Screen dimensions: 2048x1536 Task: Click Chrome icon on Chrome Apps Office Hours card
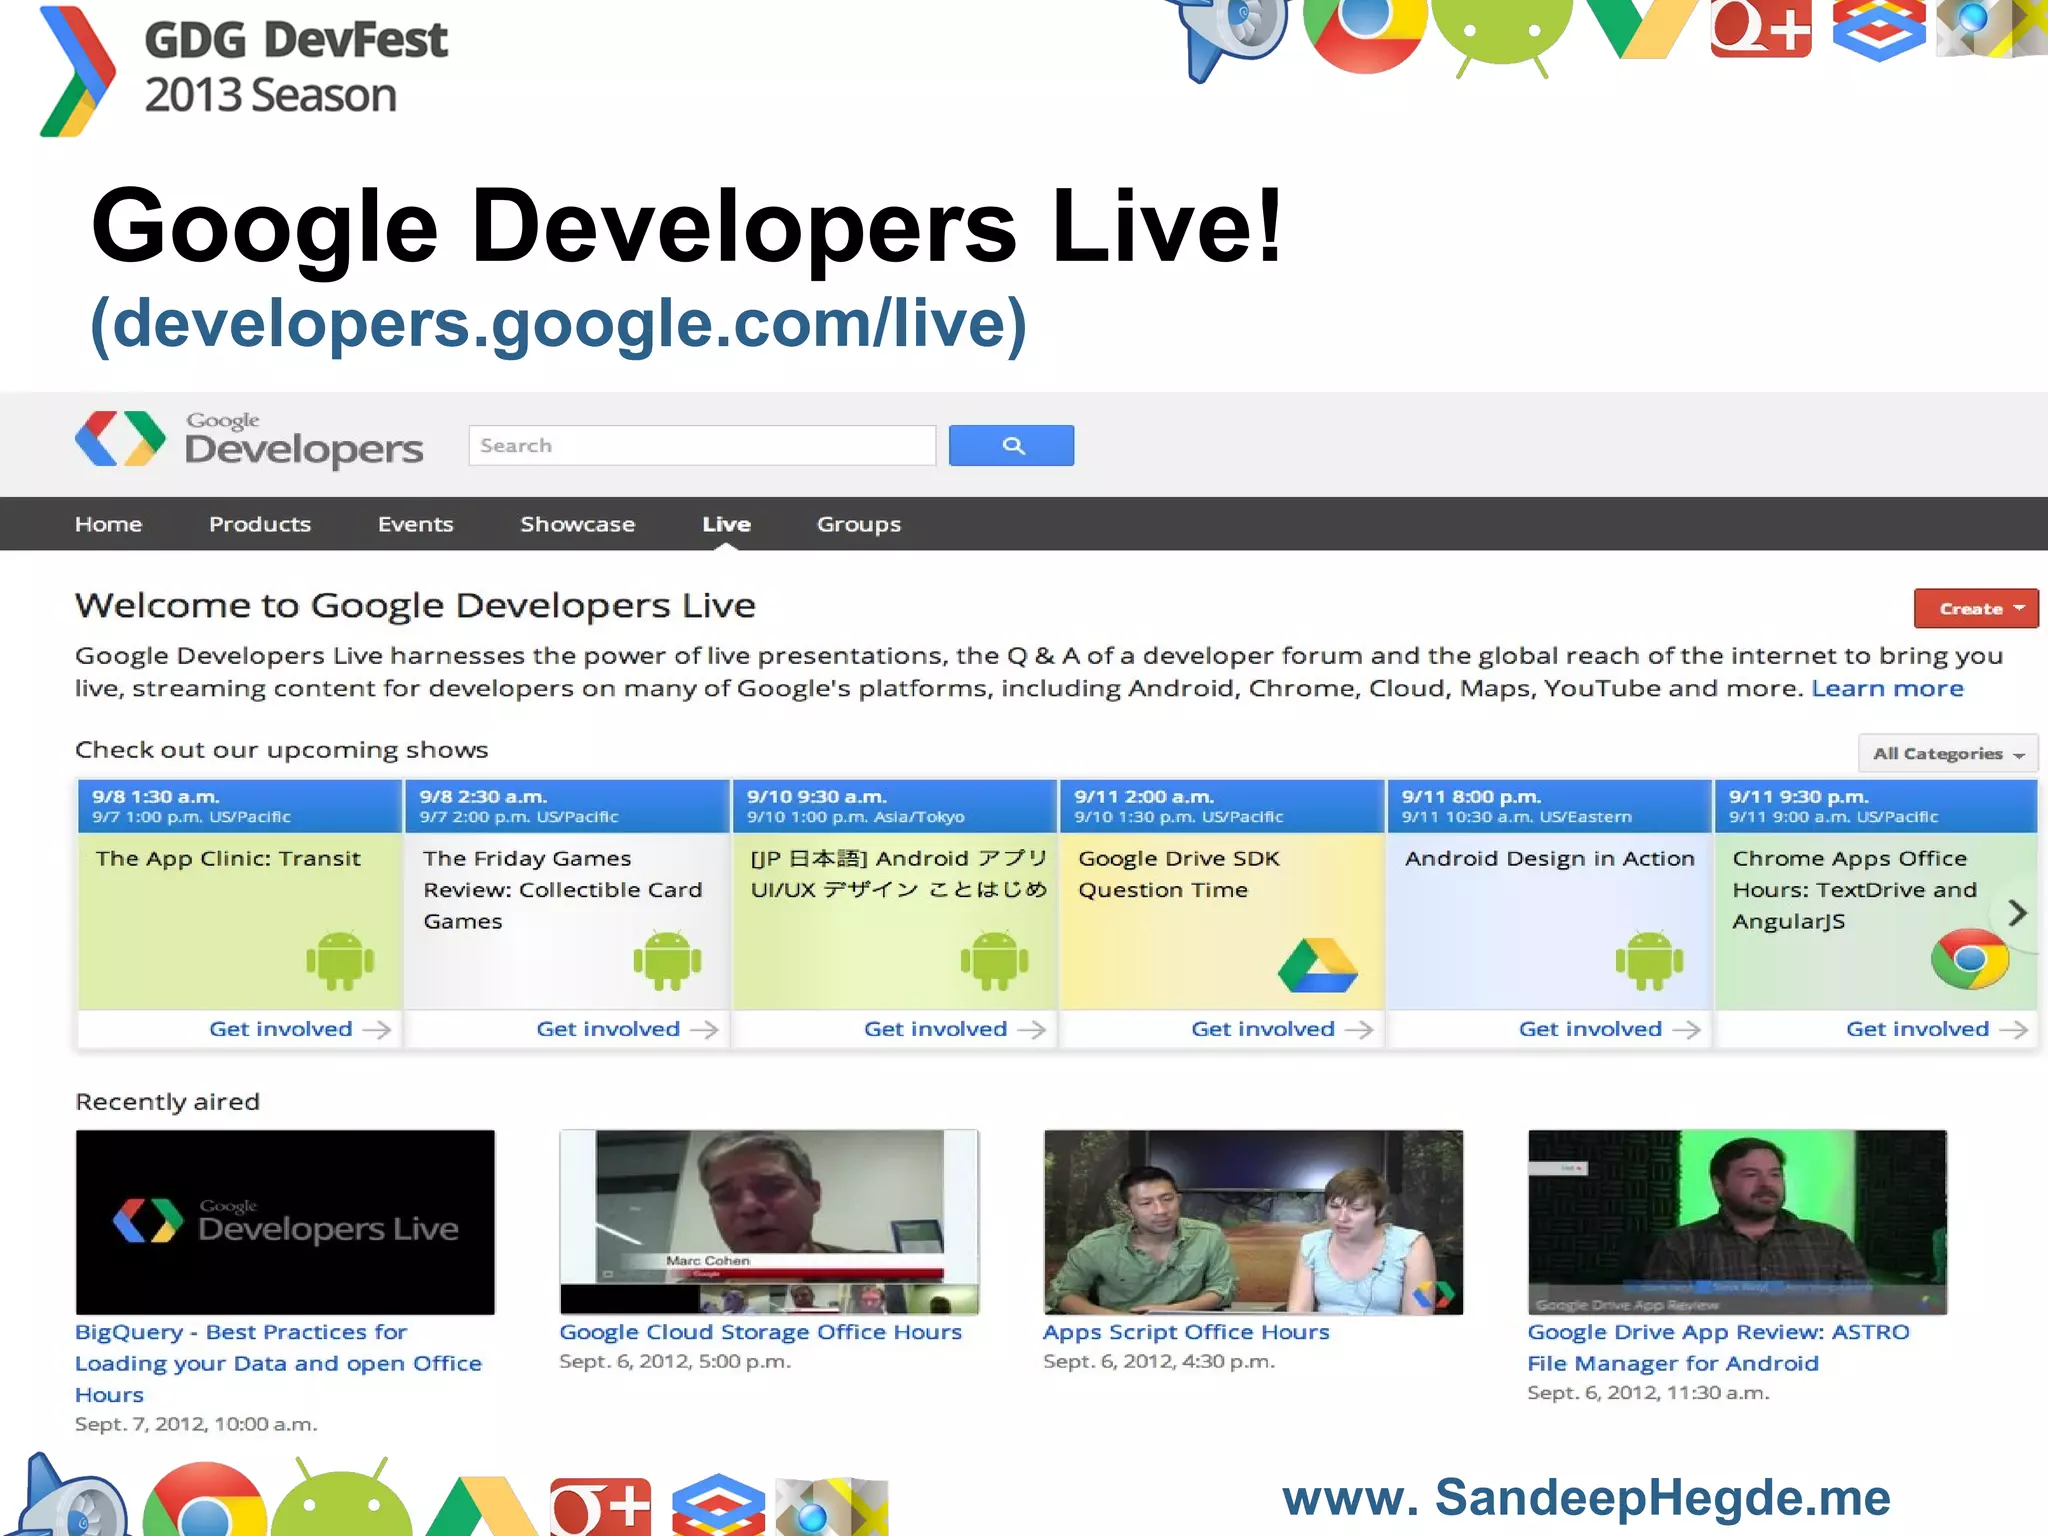(x=1969, y=959)
